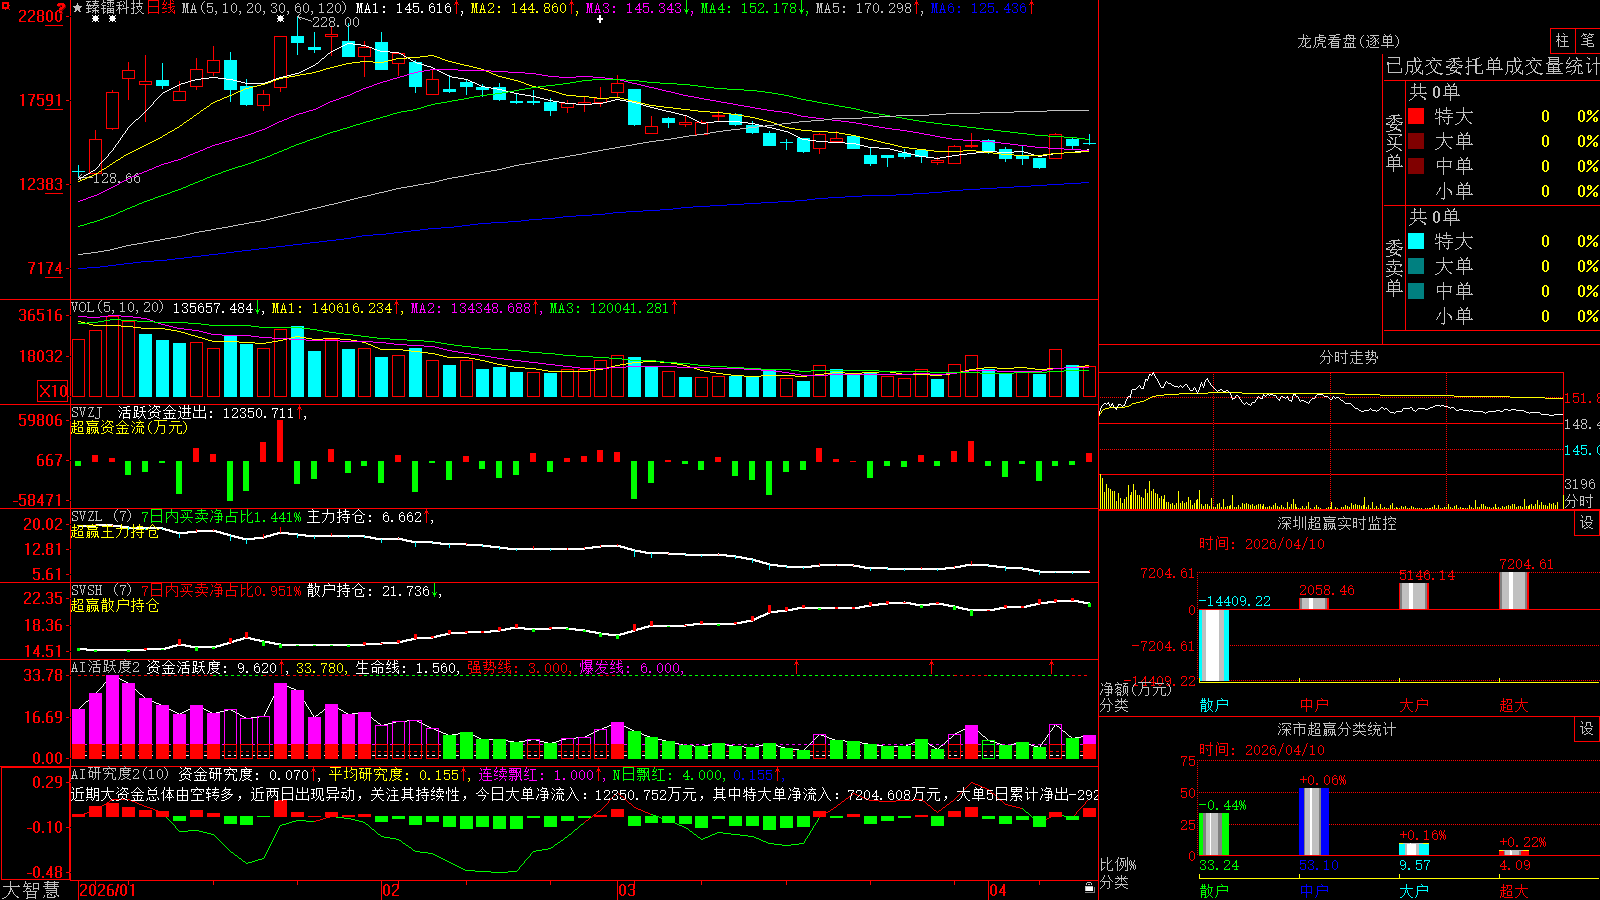The image size is (1600, 900).
Task: Click the dark red 中单 buy-order swatch
Action: tap(1416, 166)
